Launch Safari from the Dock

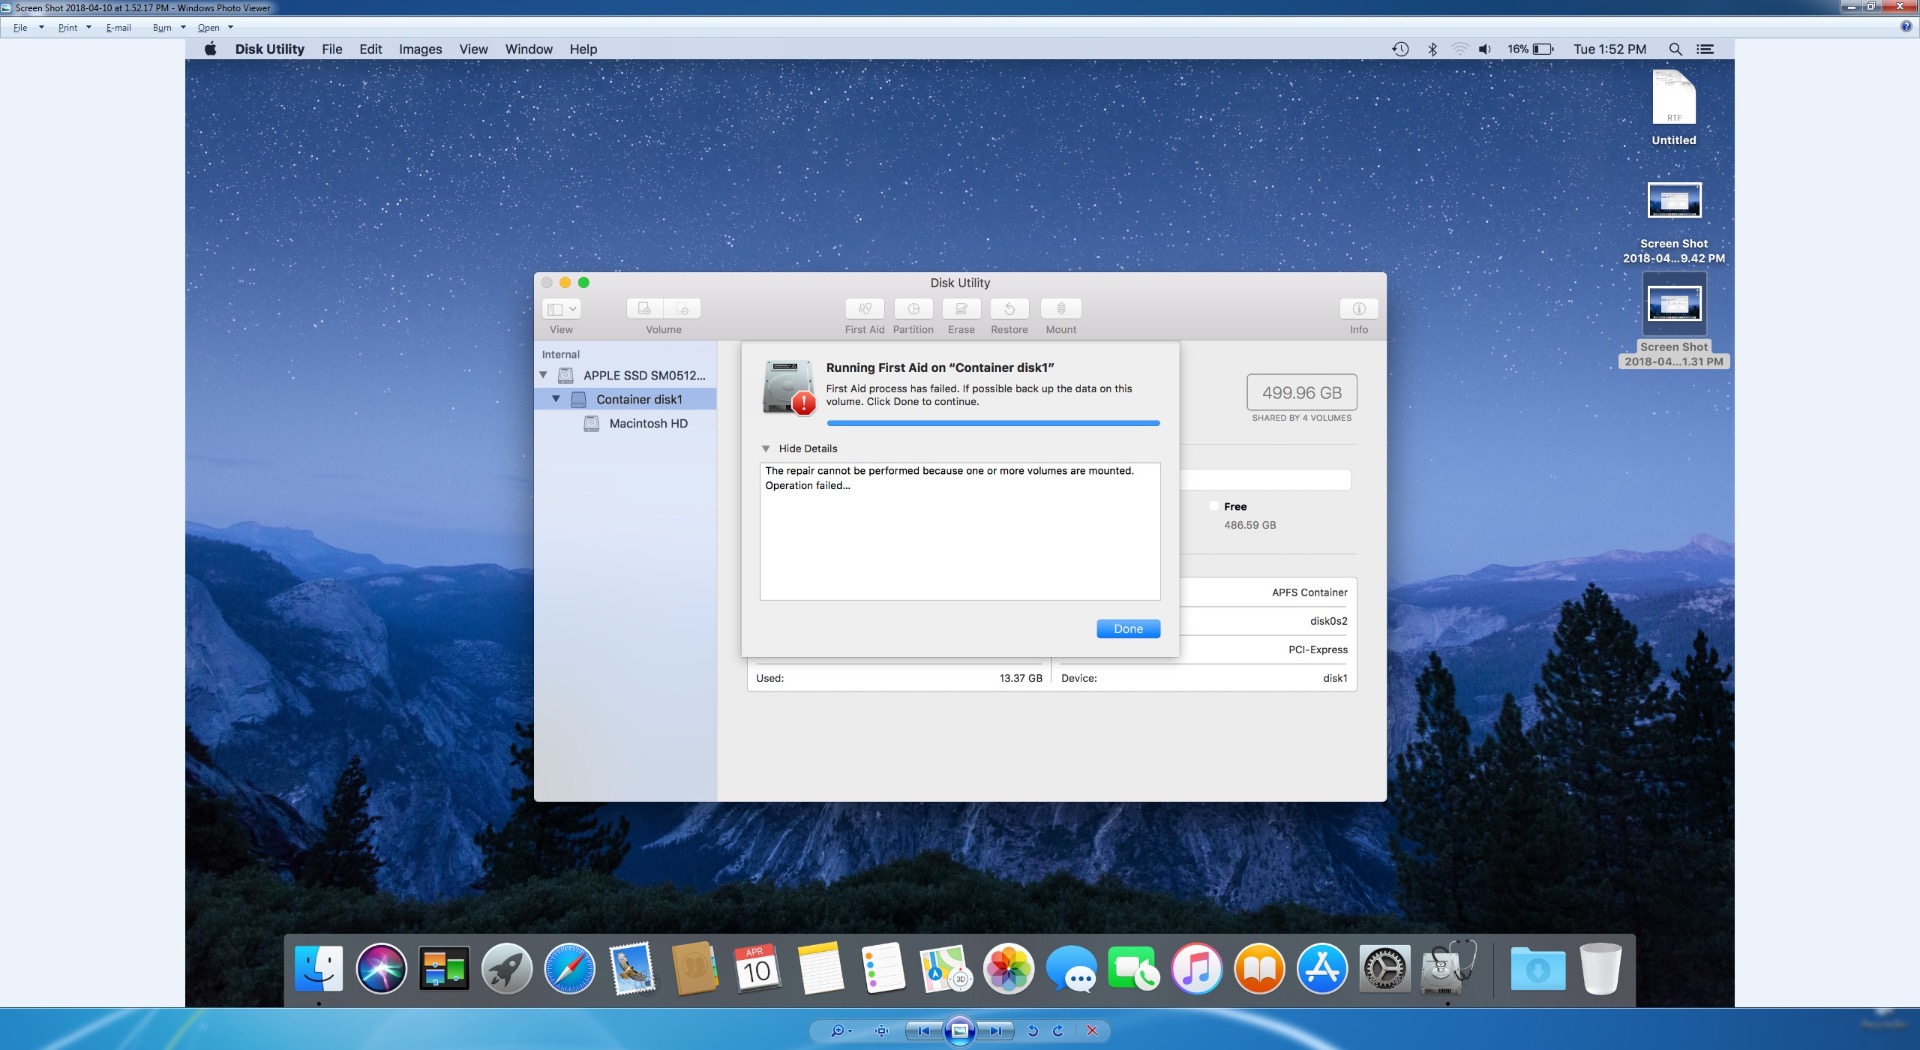click(570, 969)
